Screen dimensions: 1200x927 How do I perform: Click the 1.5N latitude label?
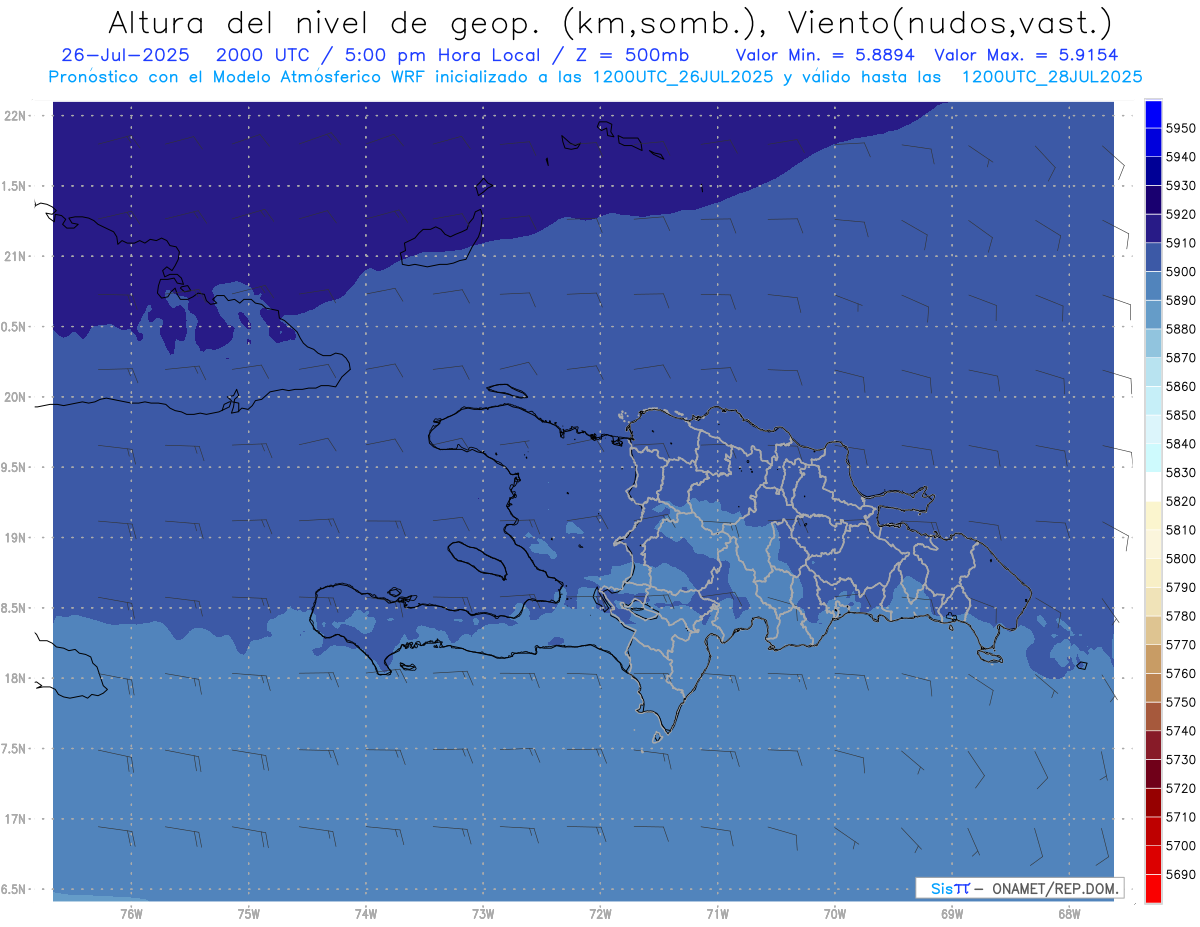[x=16, y=186]
